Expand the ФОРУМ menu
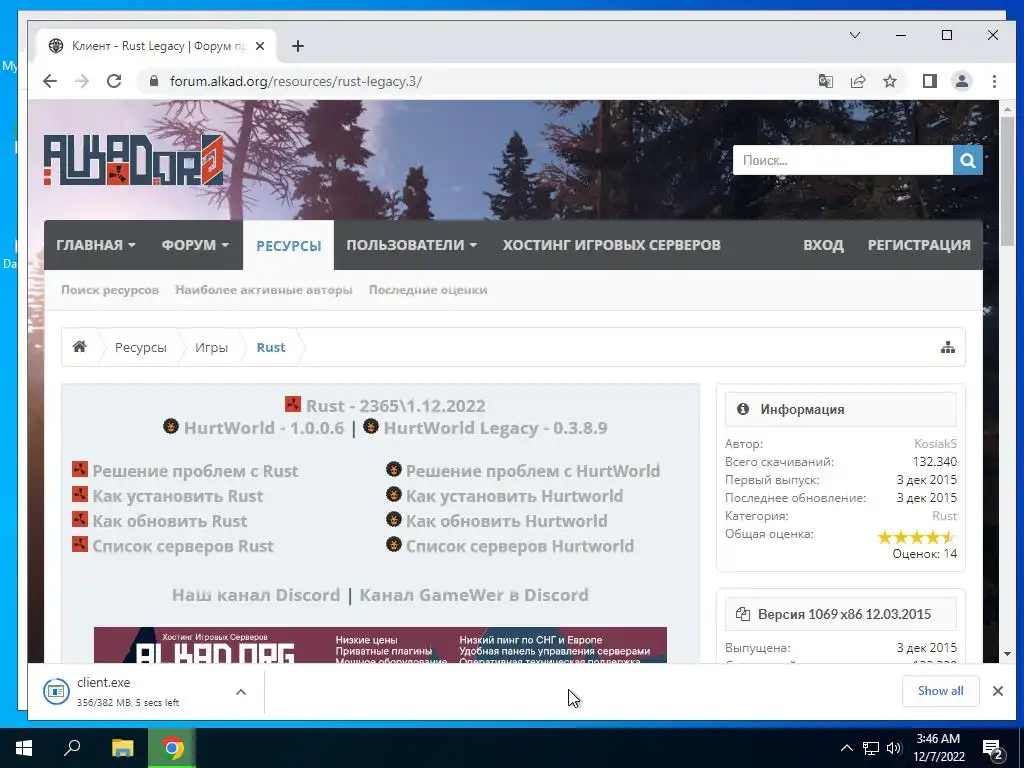 tap(195, 245)
